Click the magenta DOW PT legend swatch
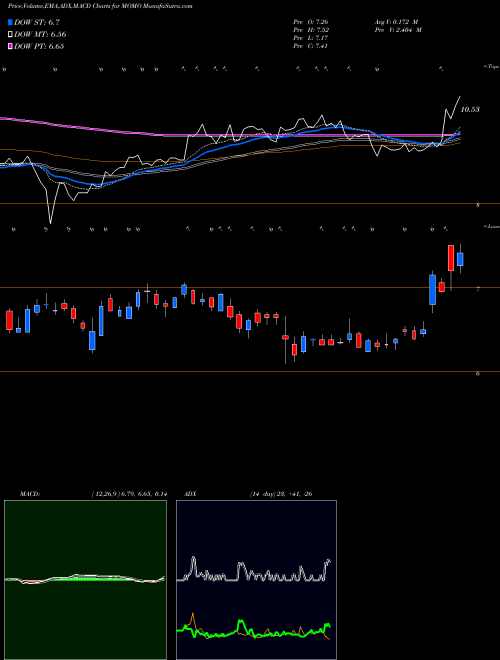The height and width of the screenshot is (660, 500). coord(10,46)
